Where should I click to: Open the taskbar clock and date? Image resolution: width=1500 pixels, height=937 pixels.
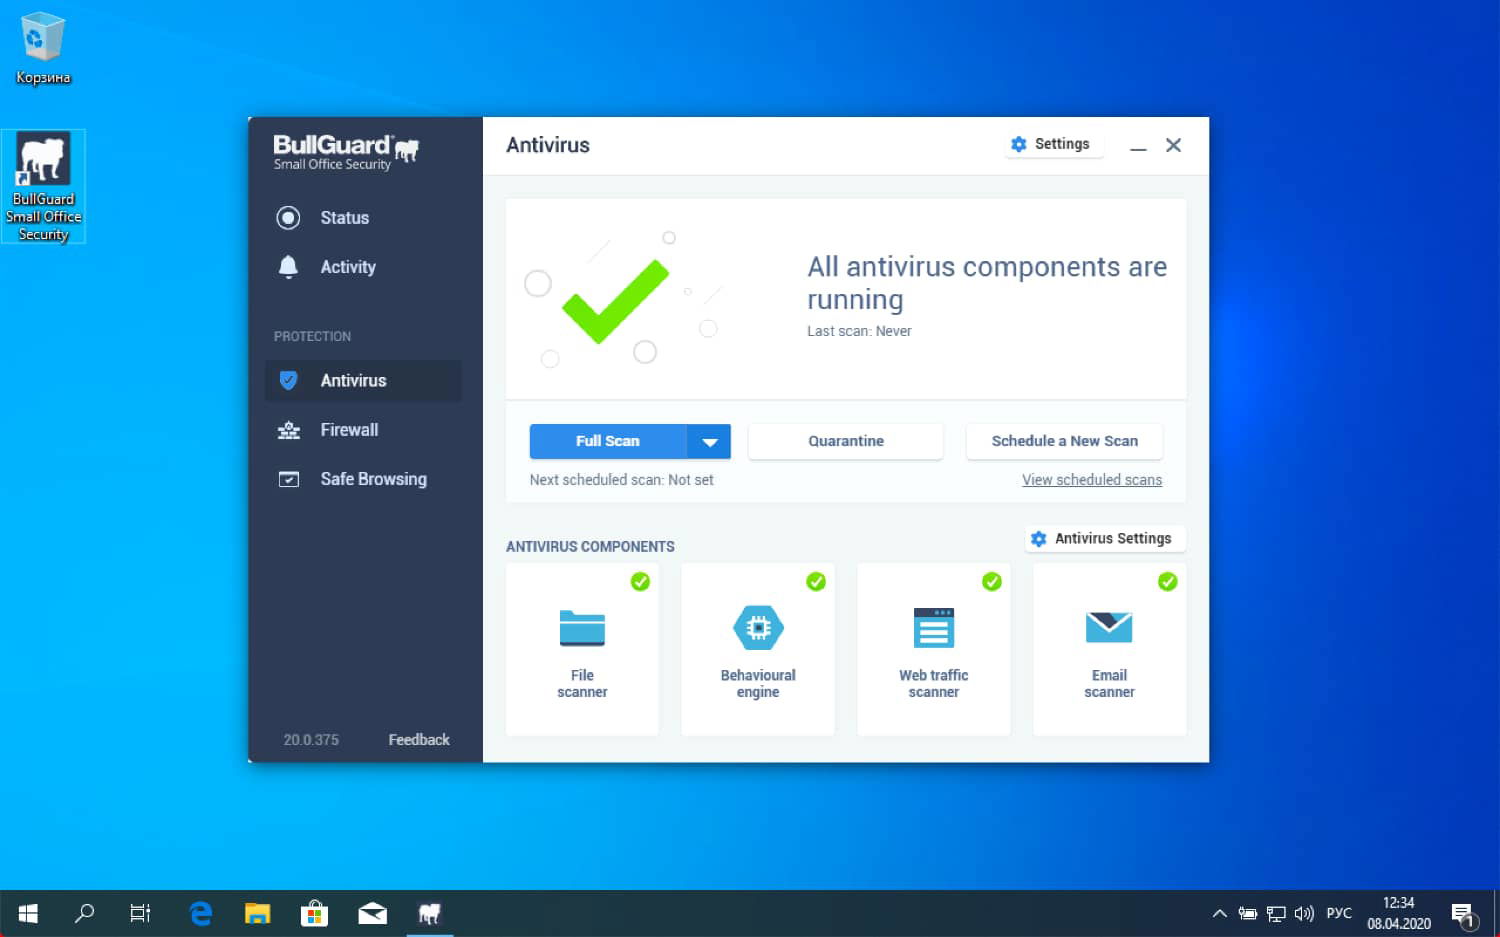tap(1399, 913)
